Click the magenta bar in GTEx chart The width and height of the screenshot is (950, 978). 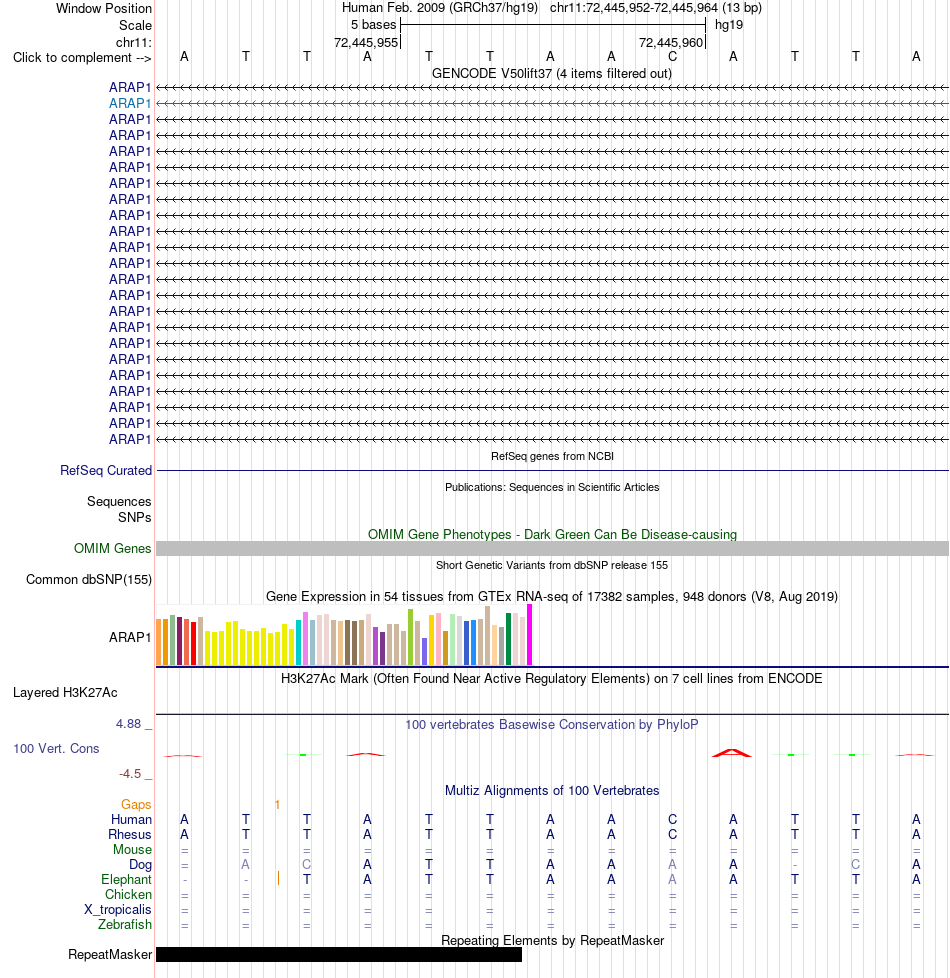[530, 635]
